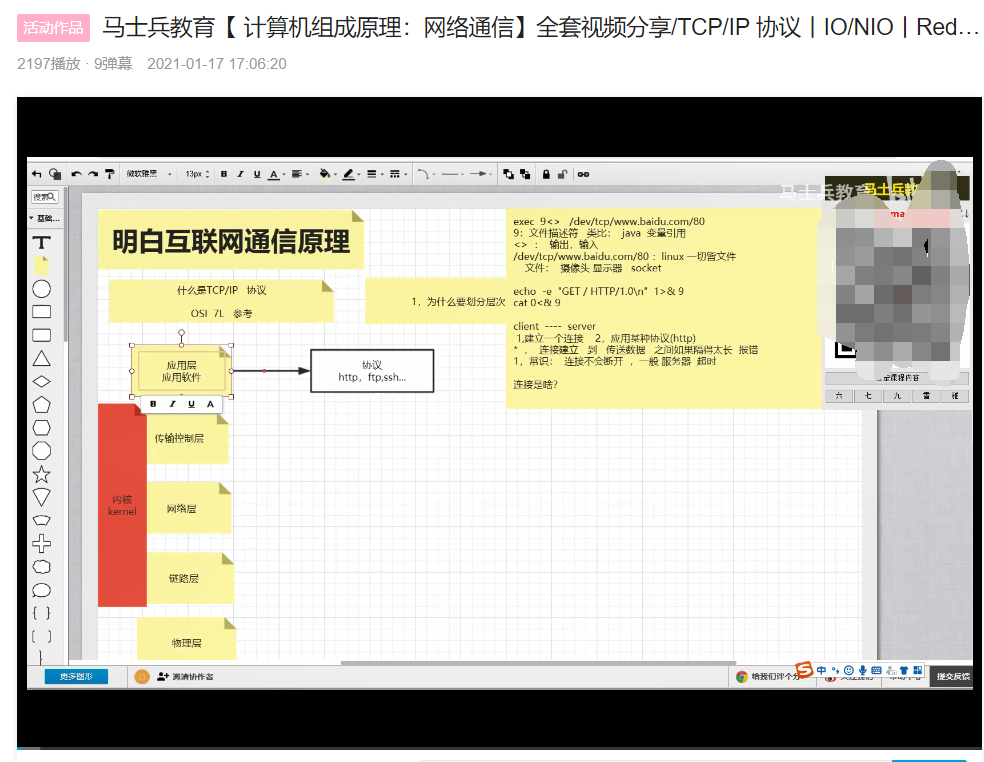Select the pentagon shape in the shape panel
Screen dimensions: 984x762
pyautogui.click(x=41, y=405)
